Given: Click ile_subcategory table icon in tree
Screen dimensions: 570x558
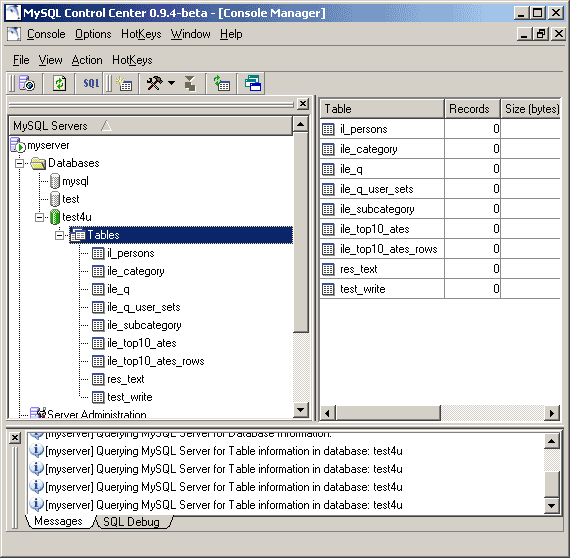Looking at the screenshot, I should point(98,325).
